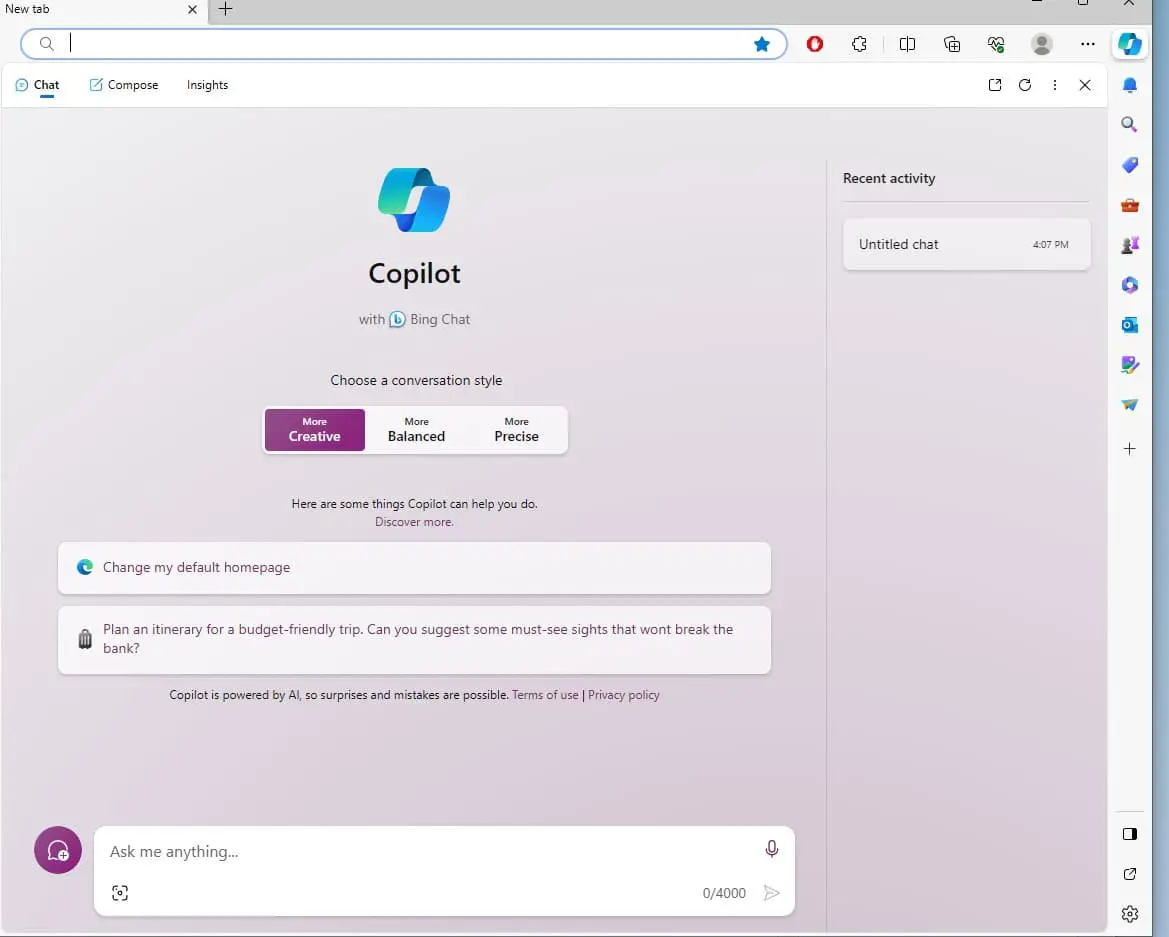Click Change my default homepage suggestion
Screen dimensions: 1169x937
414,568
